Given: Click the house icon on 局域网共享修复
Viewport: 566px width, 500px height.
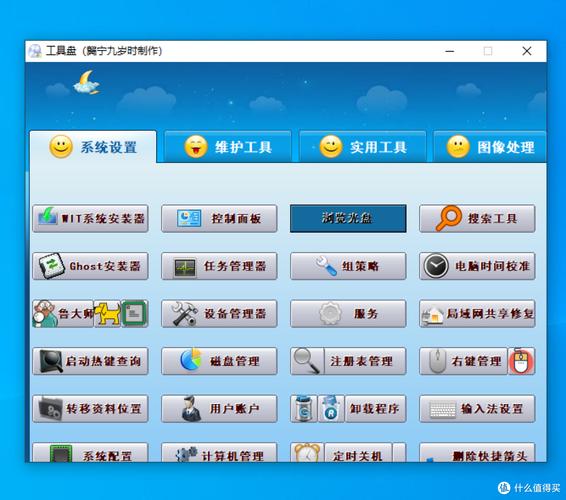Looking at the screenshot, I should 432,315.
